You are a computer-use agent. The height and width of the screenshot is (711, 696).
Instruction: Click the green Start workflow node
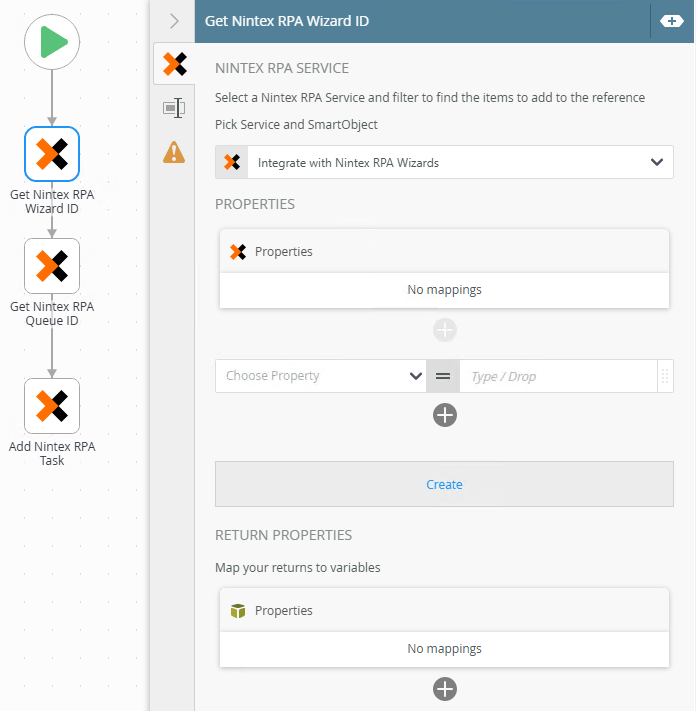point(52,43)
